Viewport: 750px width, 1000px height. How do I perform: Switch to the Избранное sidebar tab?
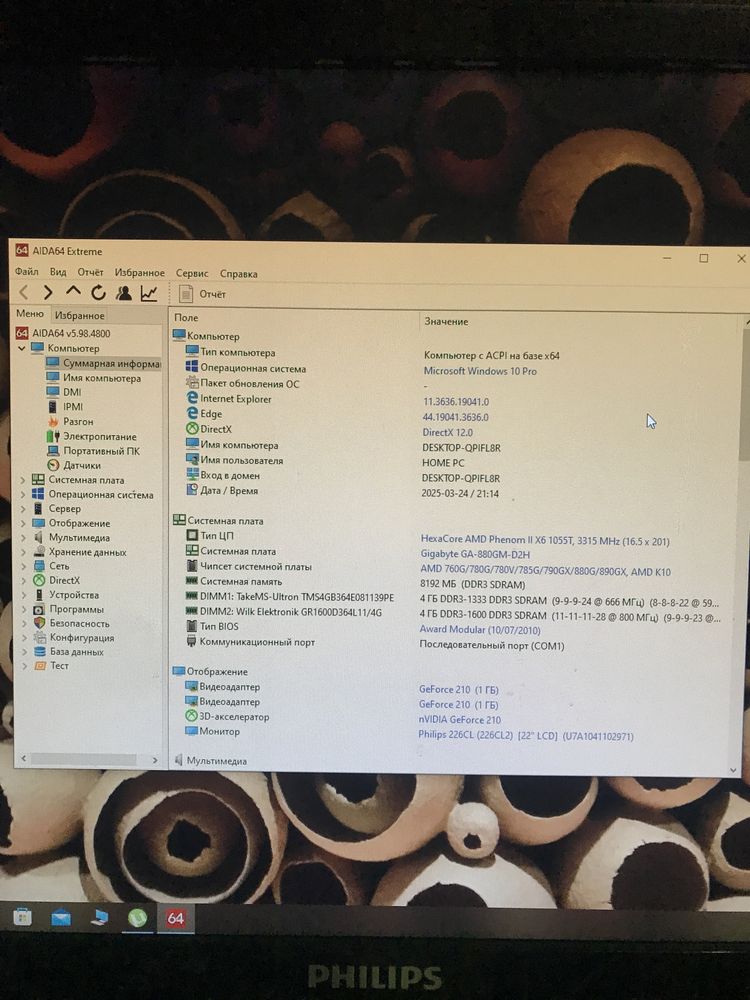(80, 315)
